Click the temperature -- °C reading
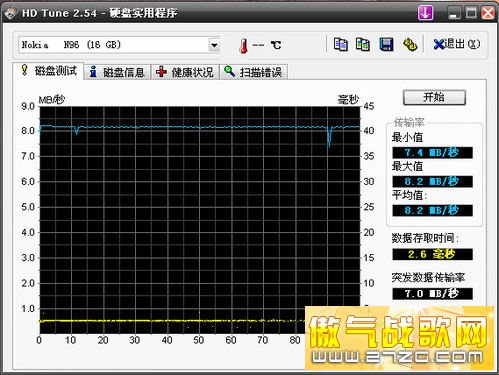This screenshot has height=375, width=499. [x=267, y=45]
